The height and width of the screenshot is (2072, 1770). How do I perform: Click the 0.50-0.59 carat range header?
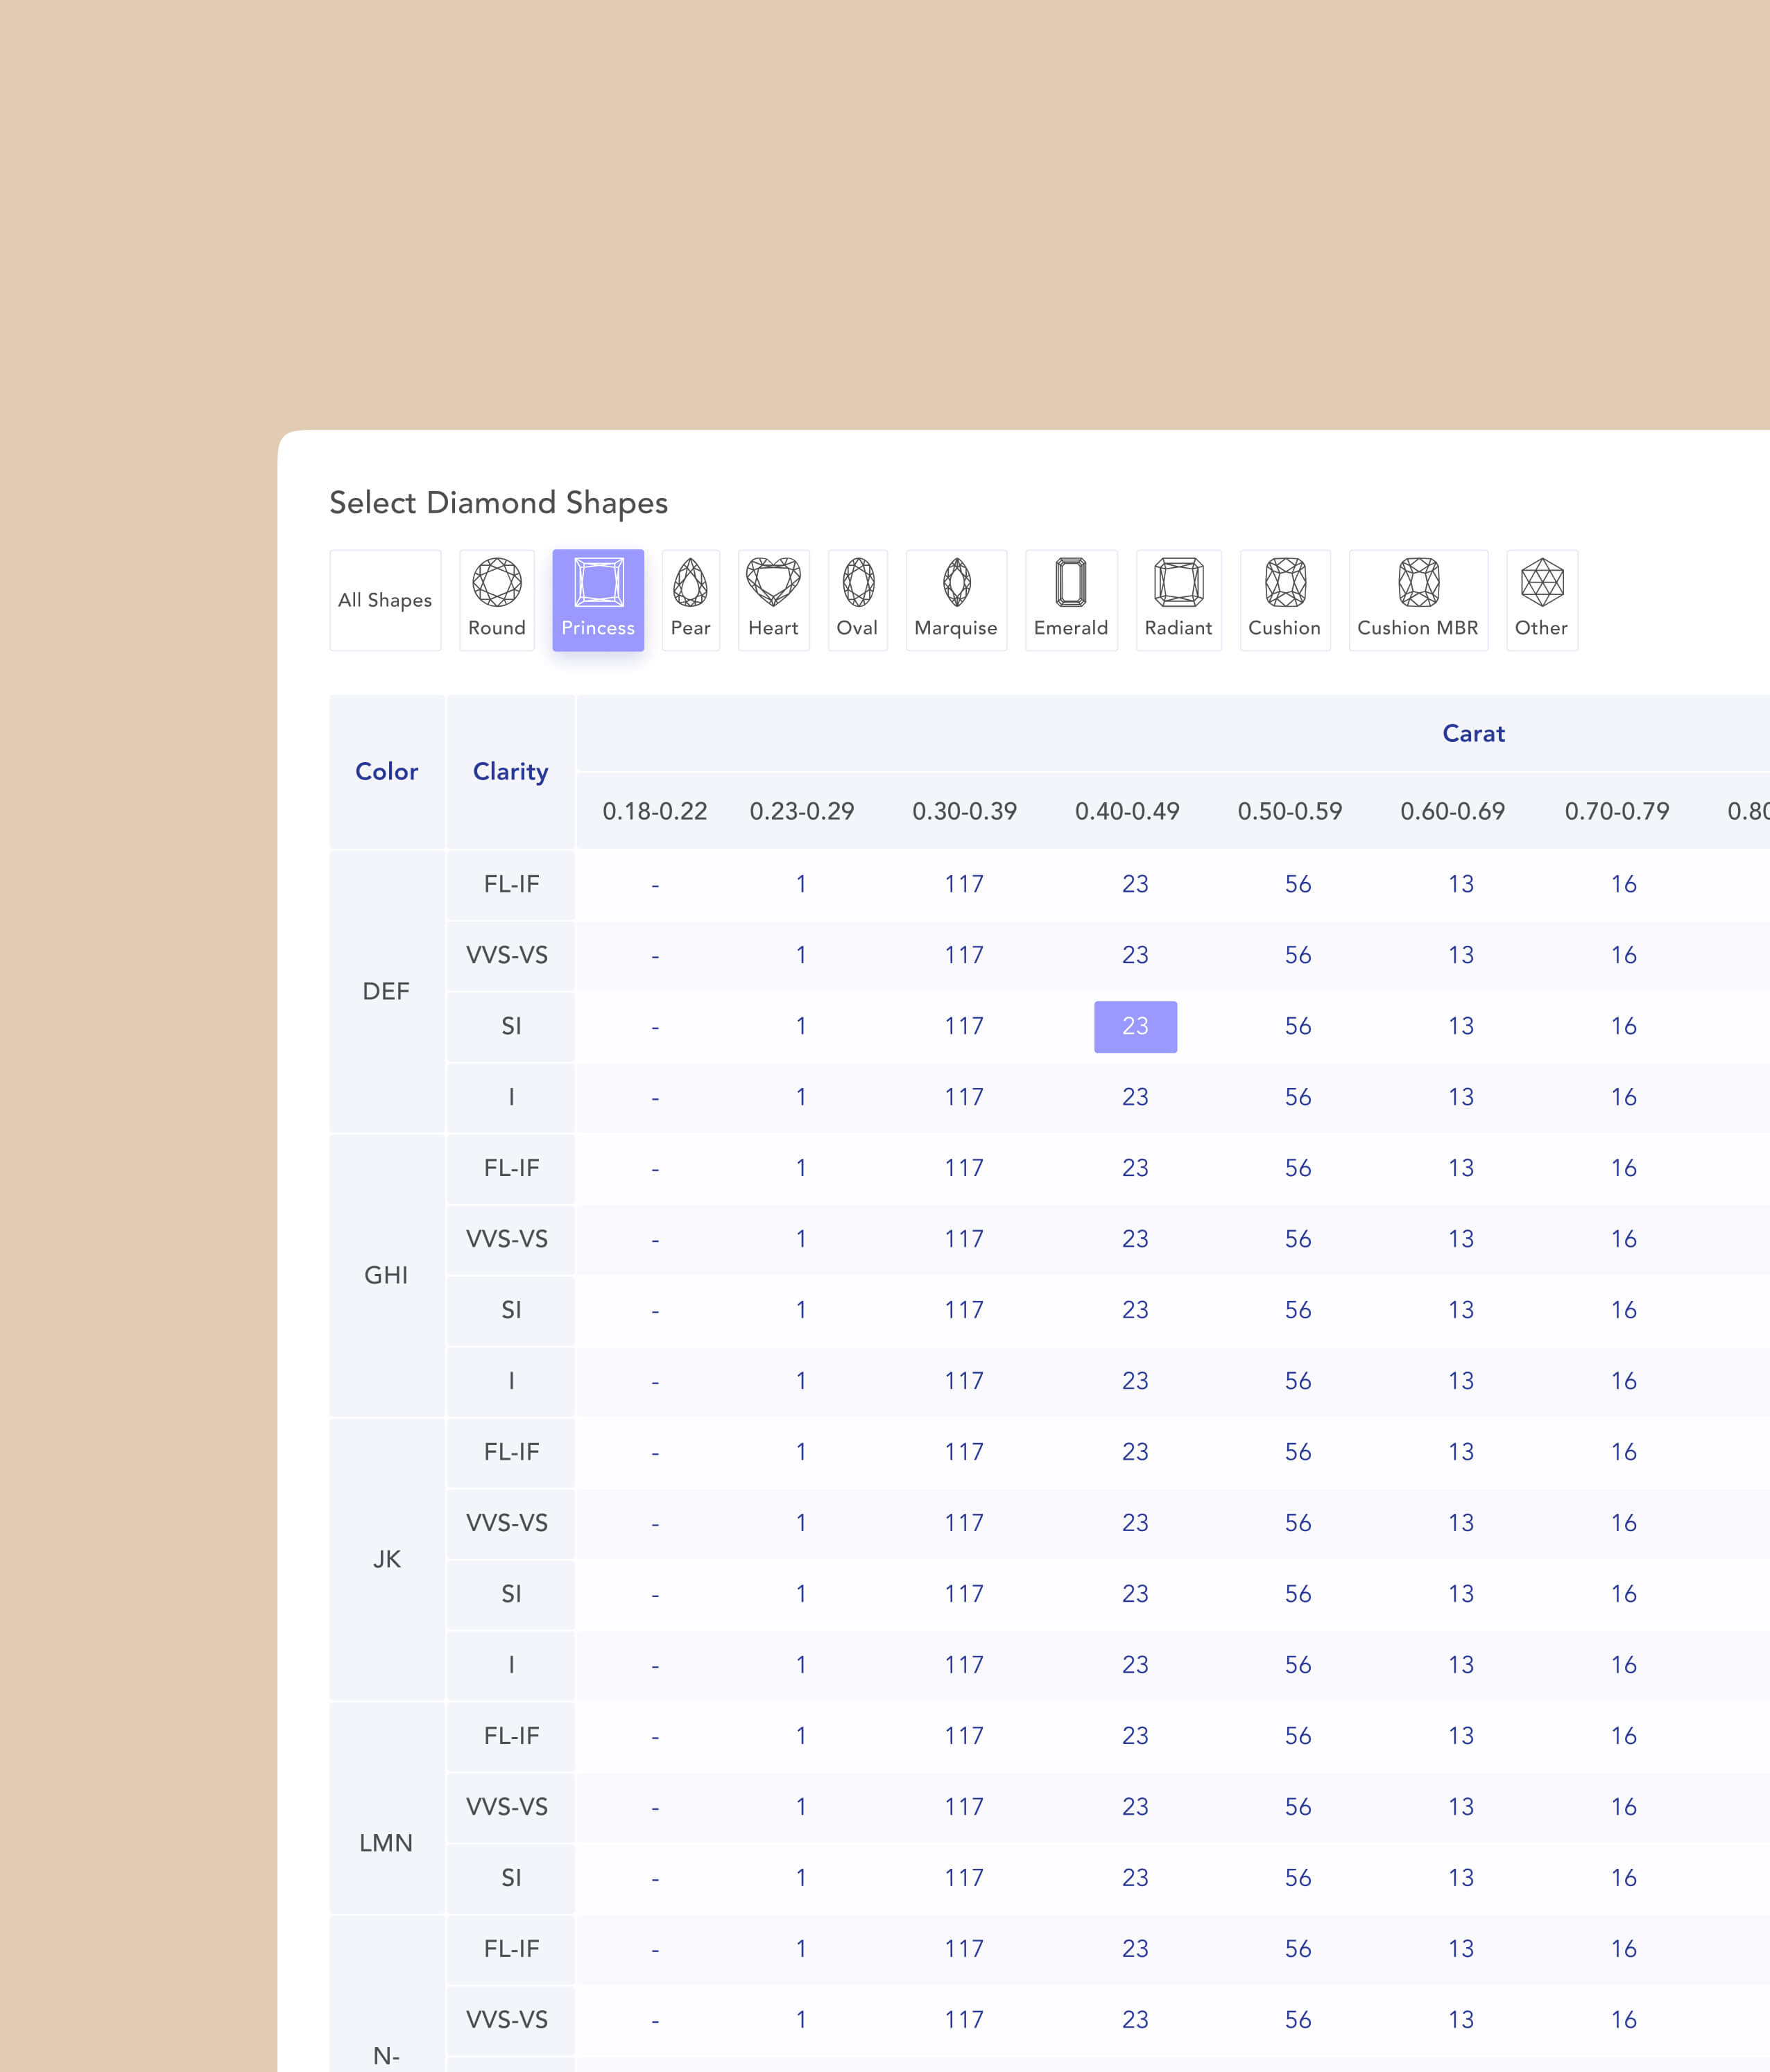click(1289, 811)
